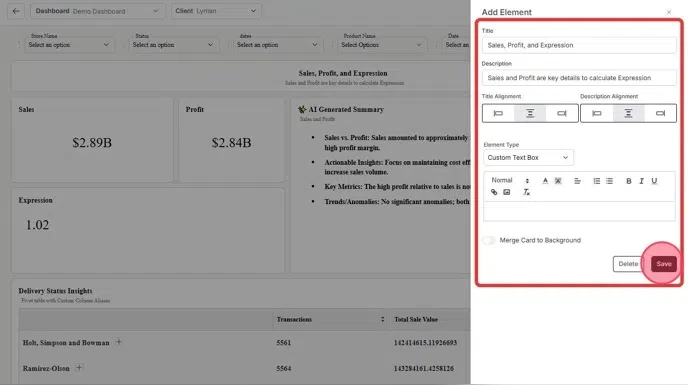
Task: Click the Delete button
Action: (628, 264)
